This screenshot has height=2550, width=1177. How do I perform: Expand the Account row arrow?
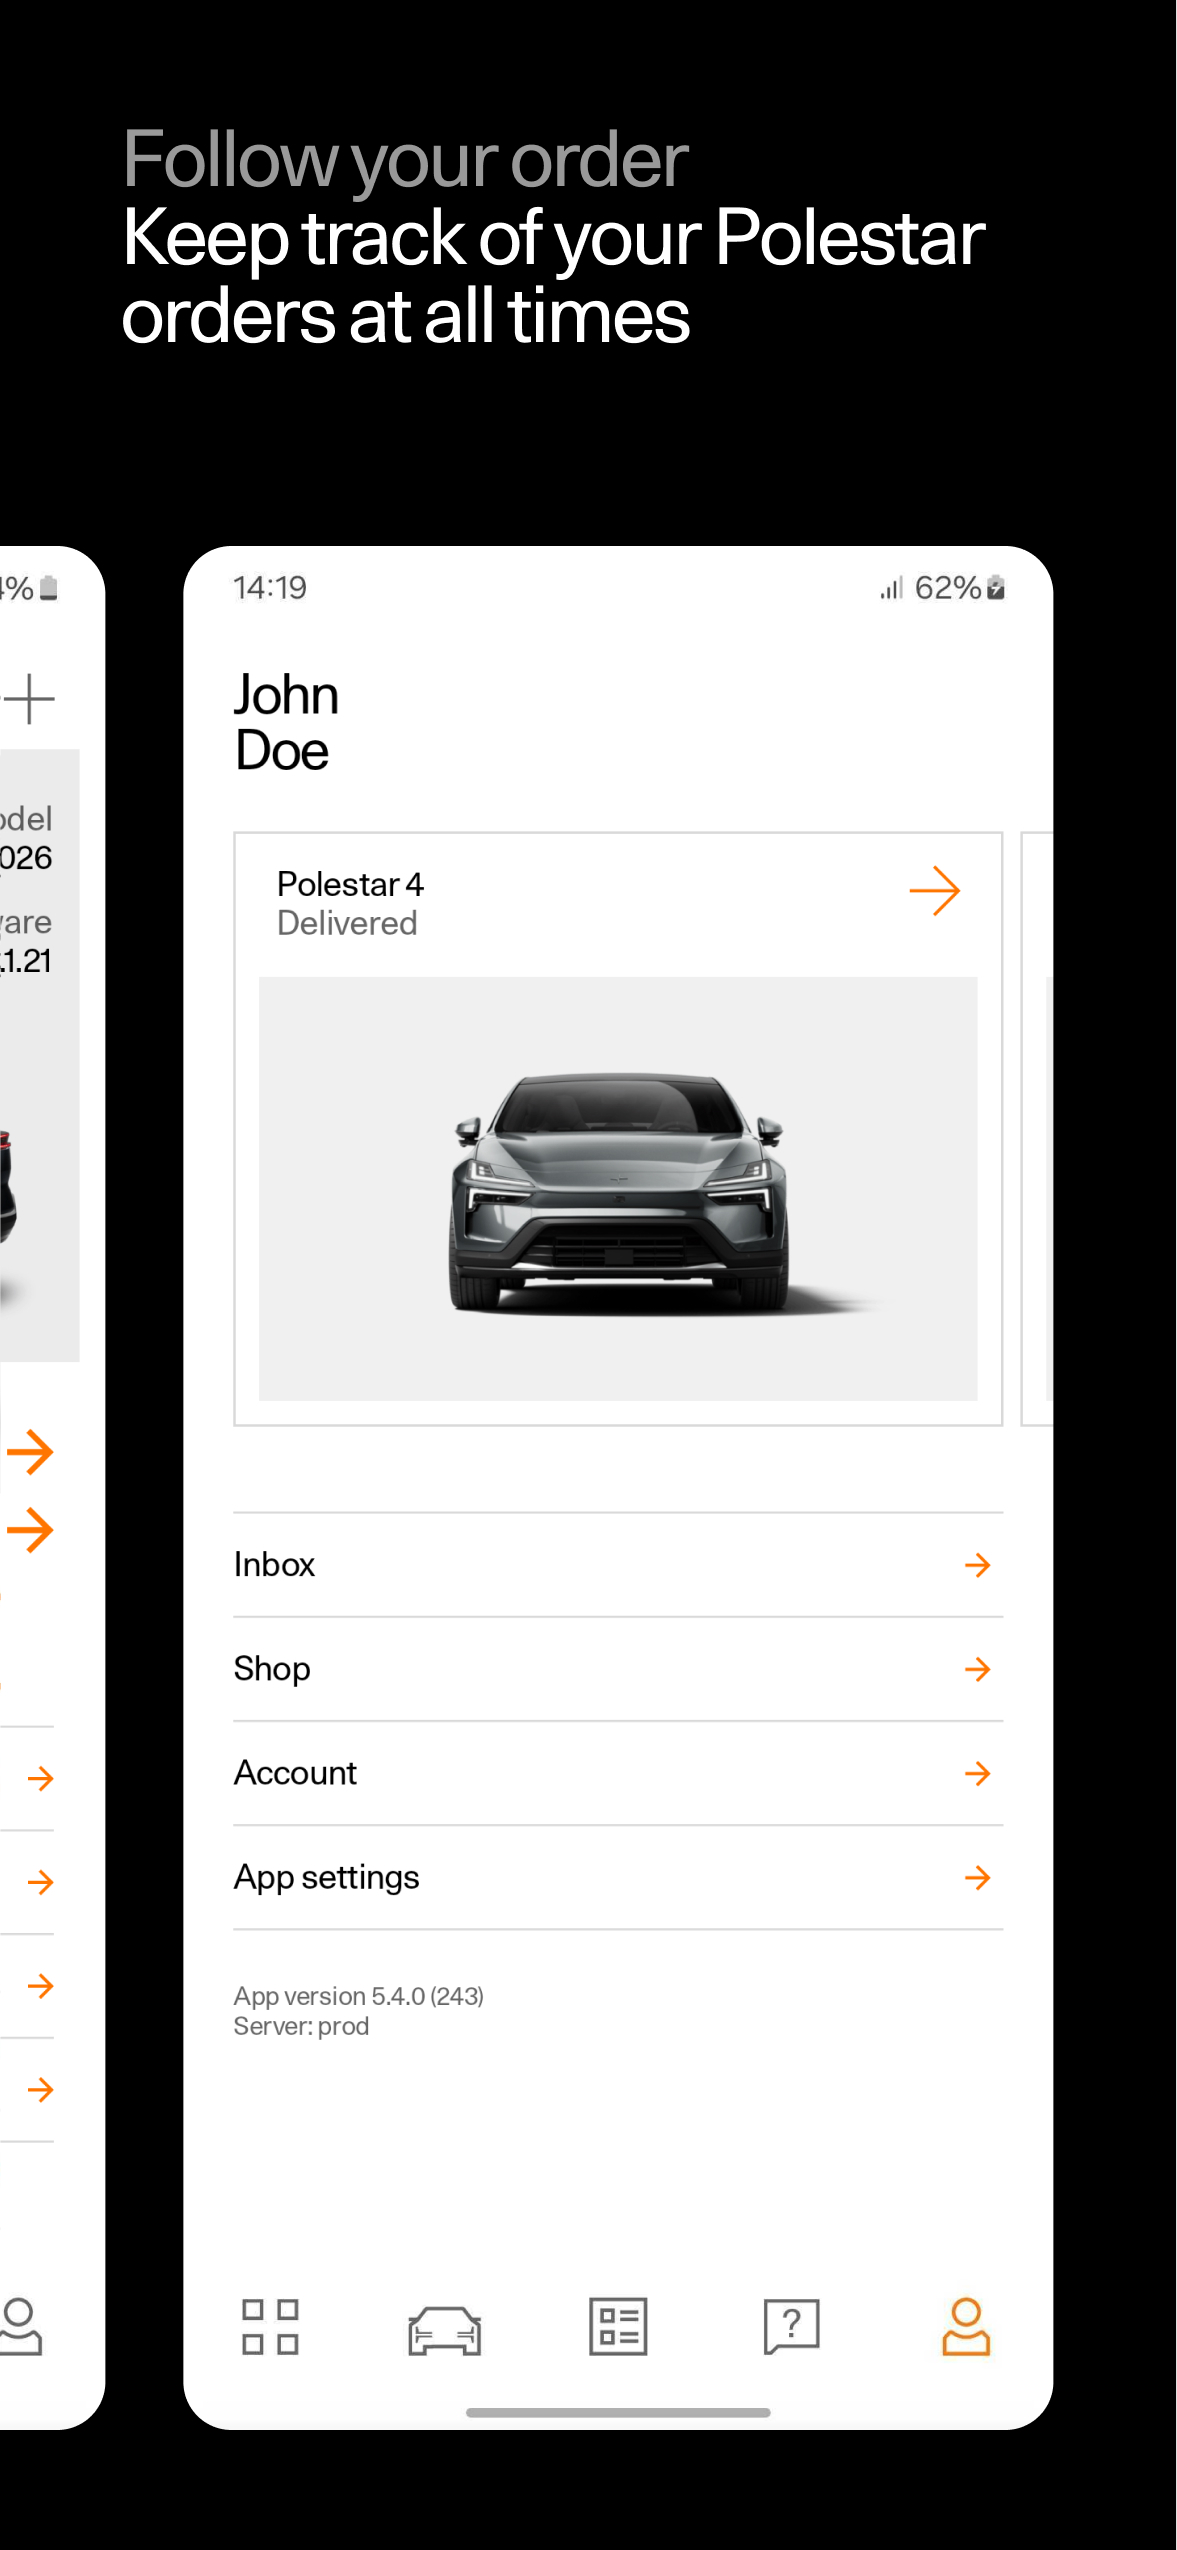[x=977, y=1774]
